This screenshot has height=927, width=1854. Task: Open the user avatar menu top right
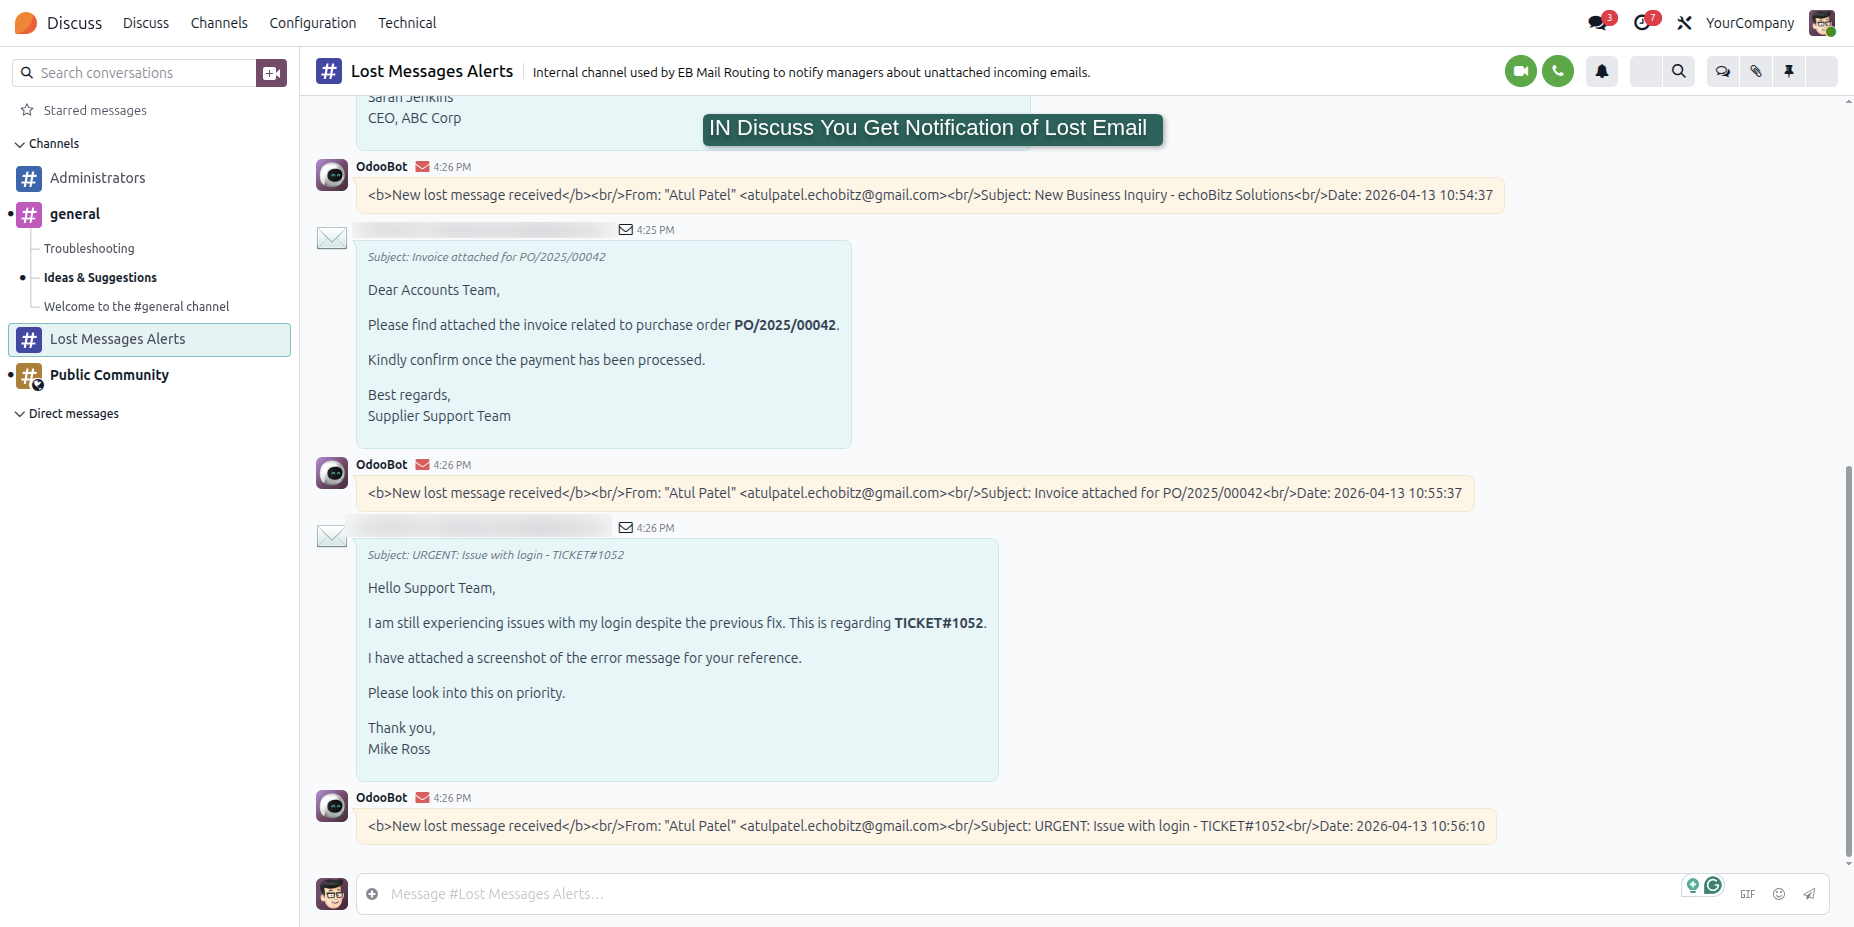click(x=1822, y=23)
